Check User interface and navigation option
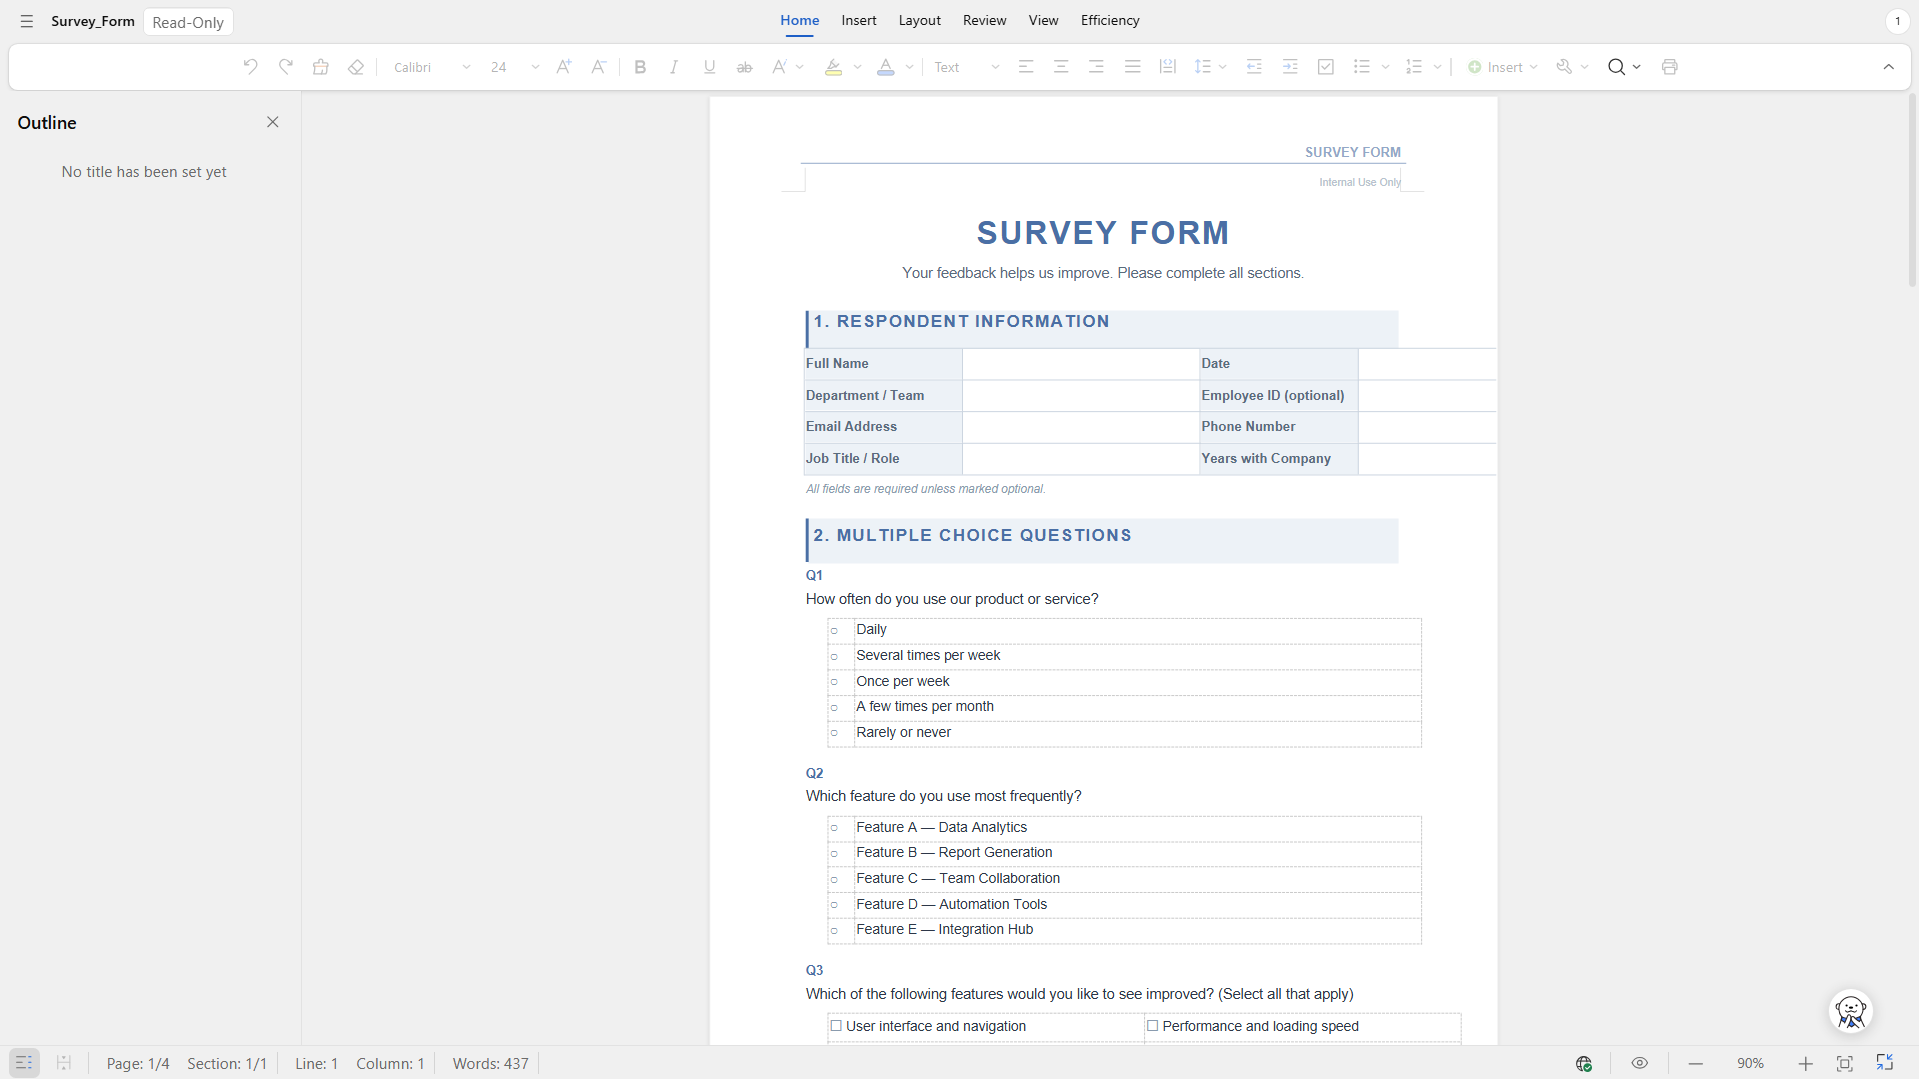The image size is (1919, 1079). (836, 1026)
